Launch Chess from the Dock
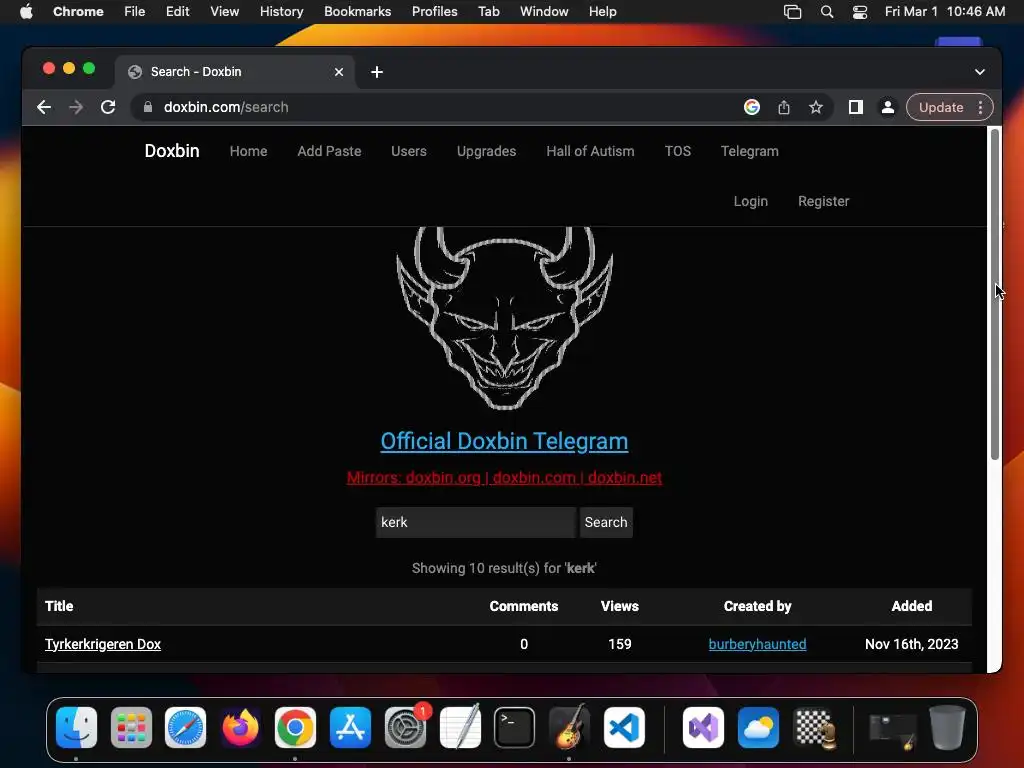Viewport: 1024px width, 768px height. coord(814,728)
